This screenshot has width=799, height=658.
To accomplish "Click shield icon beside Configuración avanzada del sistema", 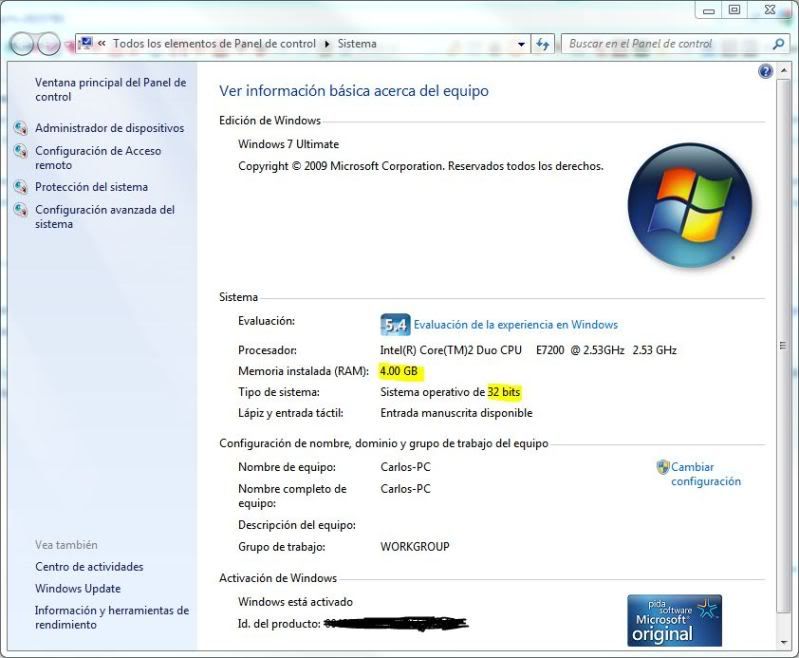I will pyautogui.click(x=20, y=209).
